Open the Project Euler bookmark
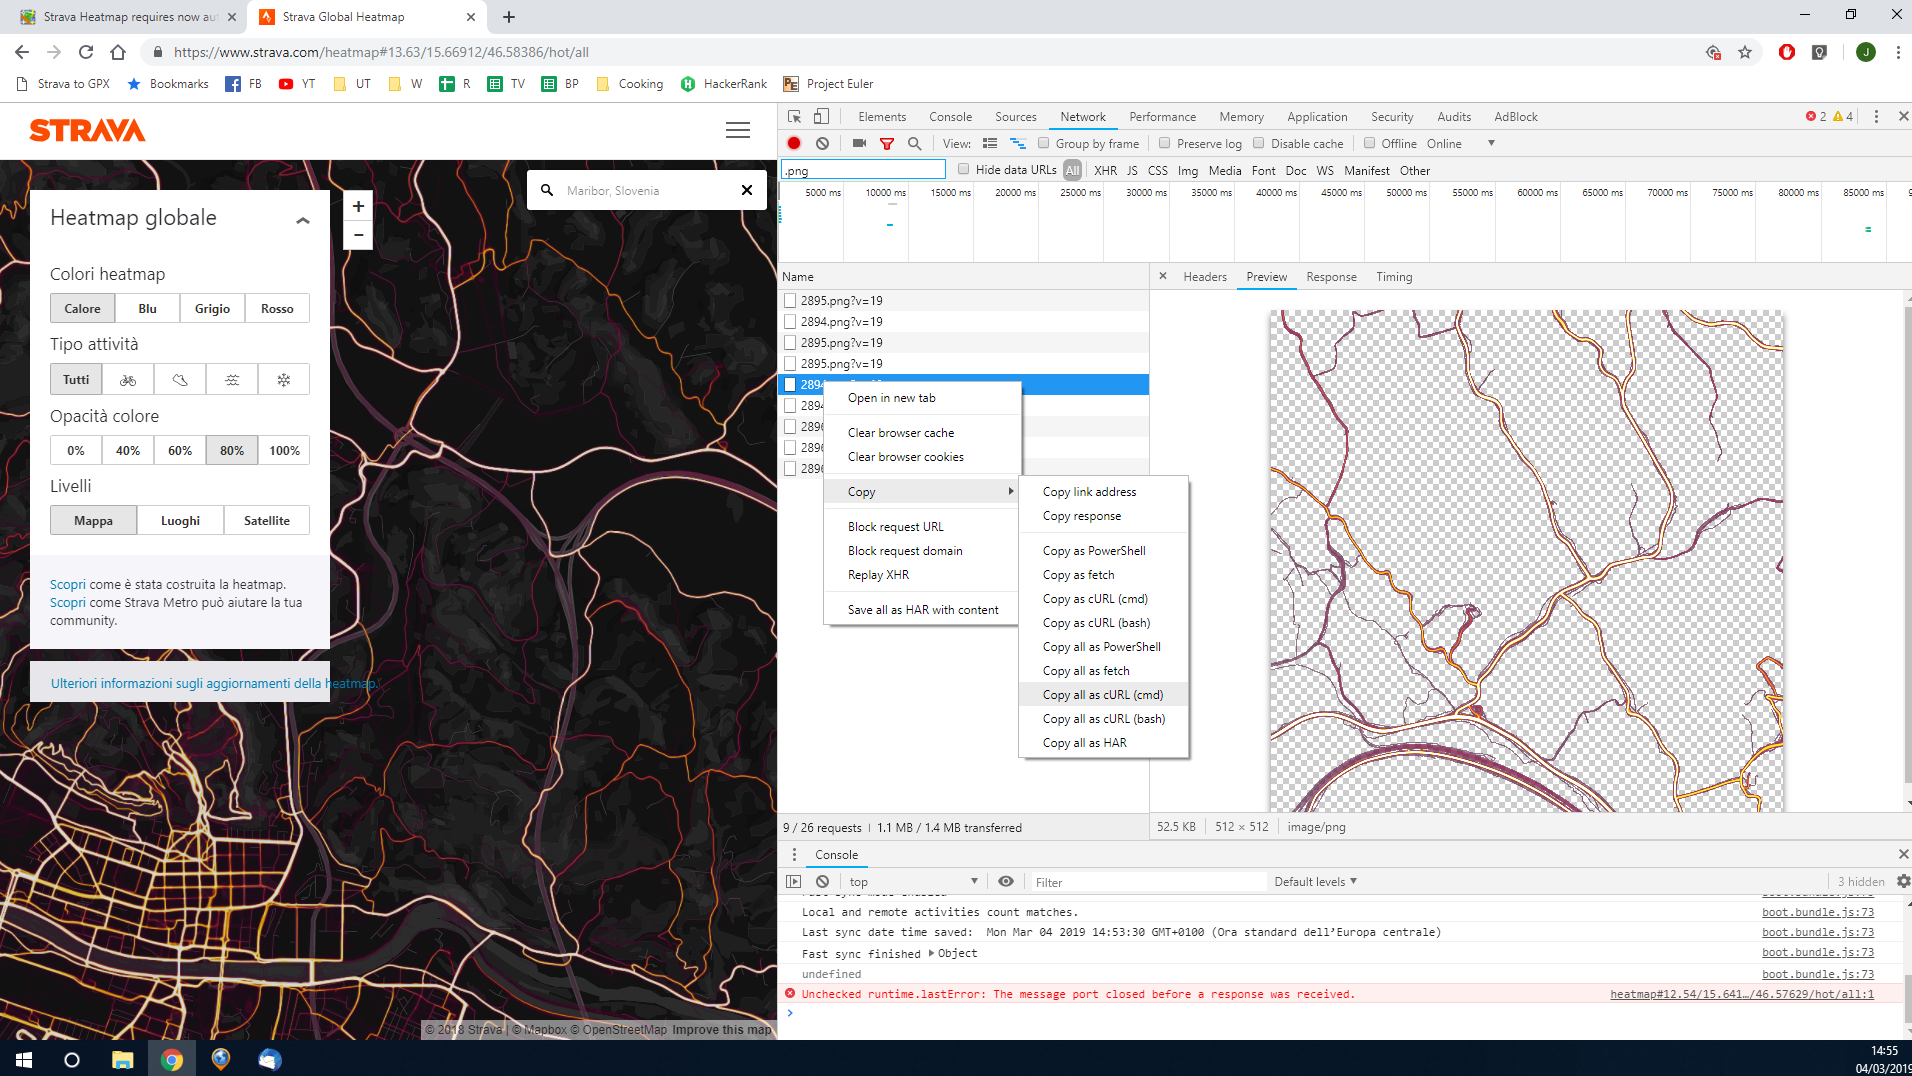 (829, 84)
